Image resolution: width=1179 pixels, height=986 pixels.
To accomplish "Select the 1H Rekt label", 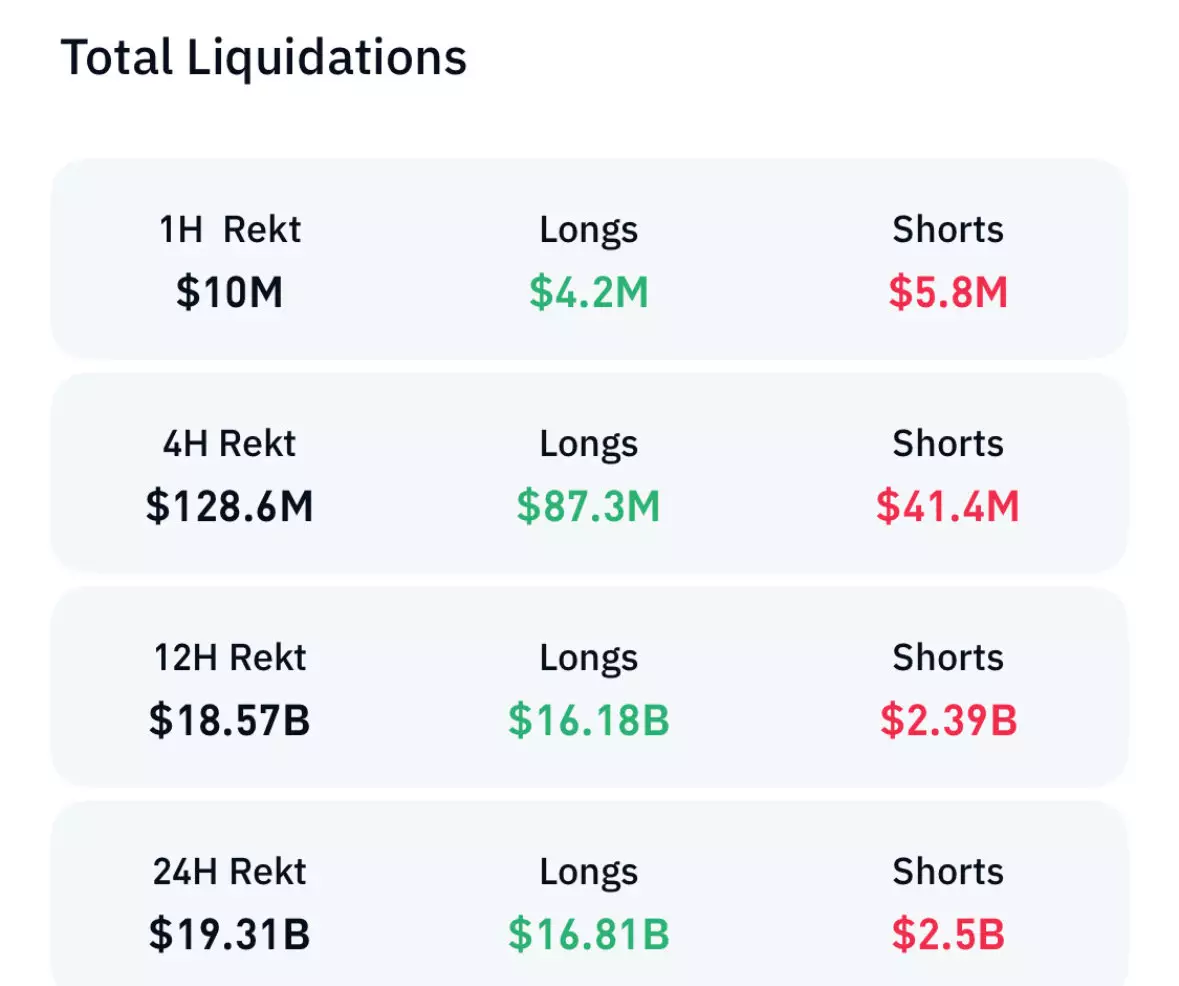I will [230, 230].
